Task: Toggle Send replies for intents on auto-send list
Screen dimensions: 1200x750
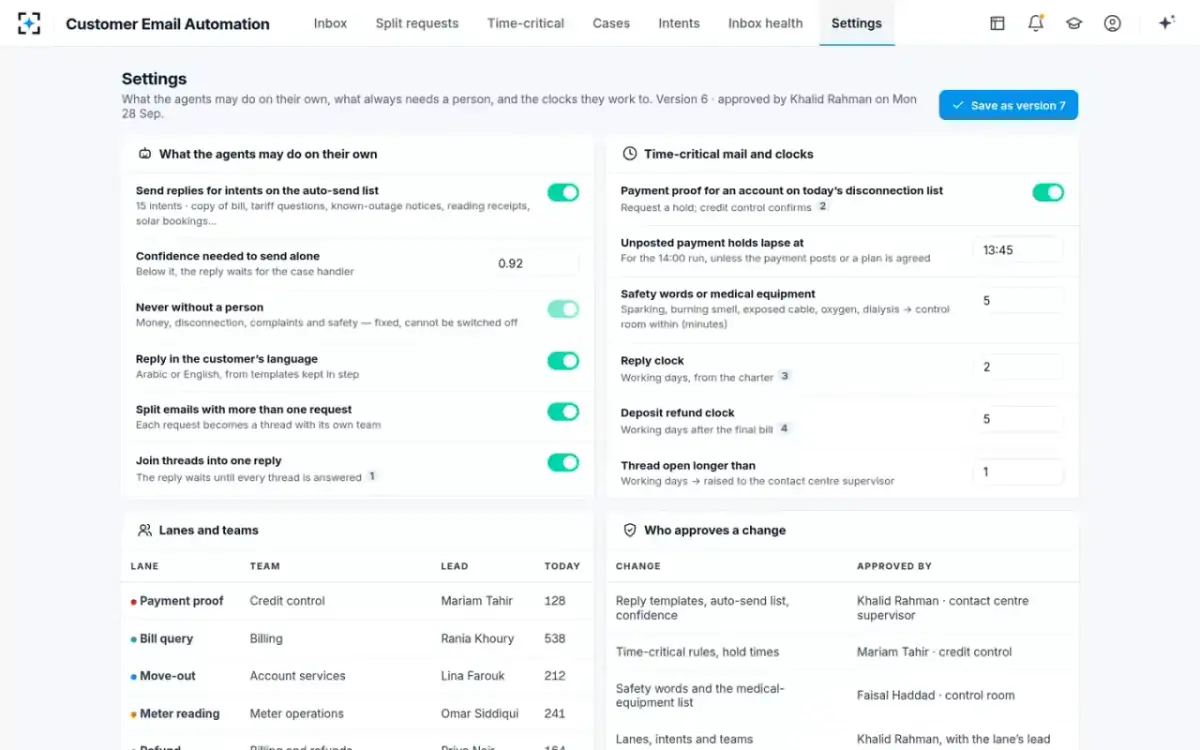Action: pyautogui.click(x=563, y=192)
